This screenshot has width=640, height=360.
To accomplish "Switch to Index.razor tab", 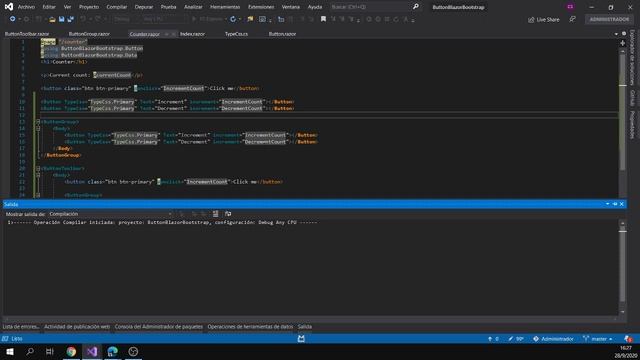I will [x=192, y=34].
